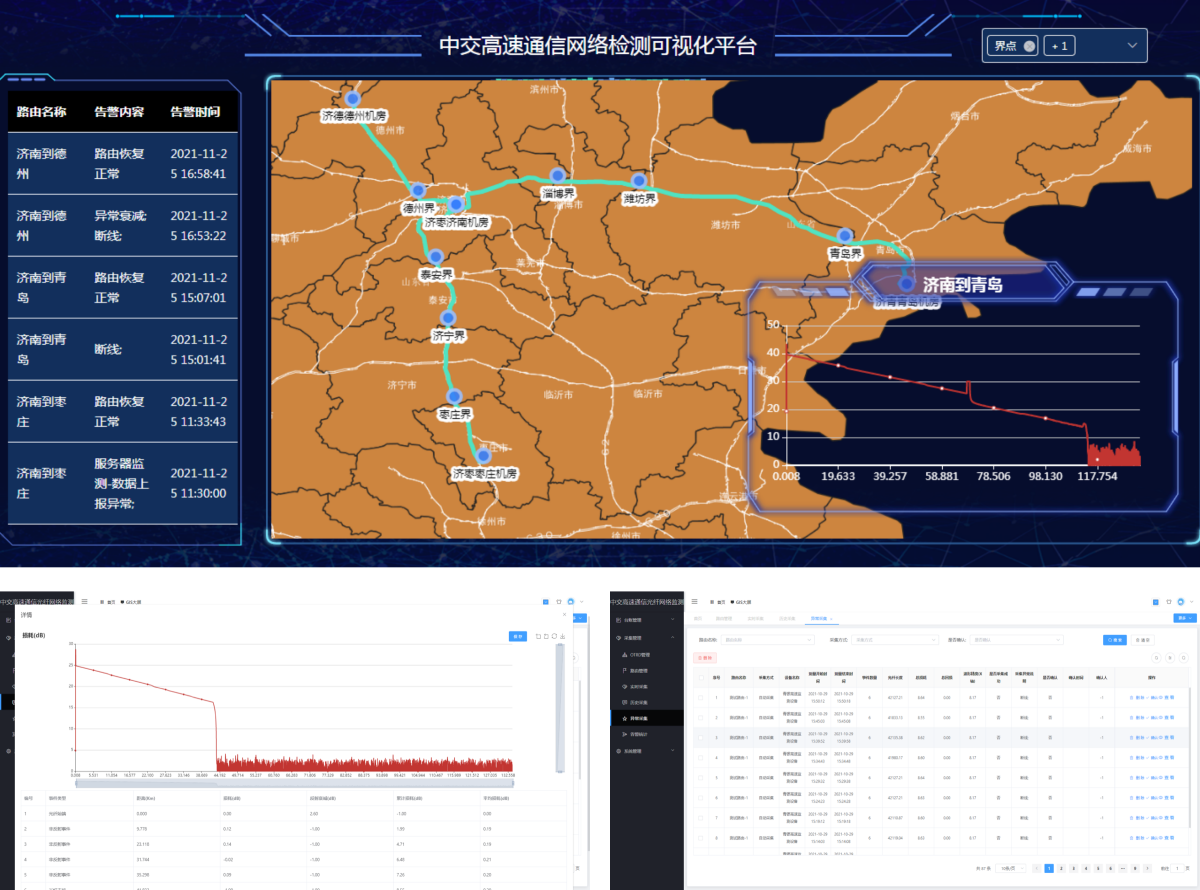1200x890 pixels.
Task: Close the 详情 dialog
Action: point(565,614)
